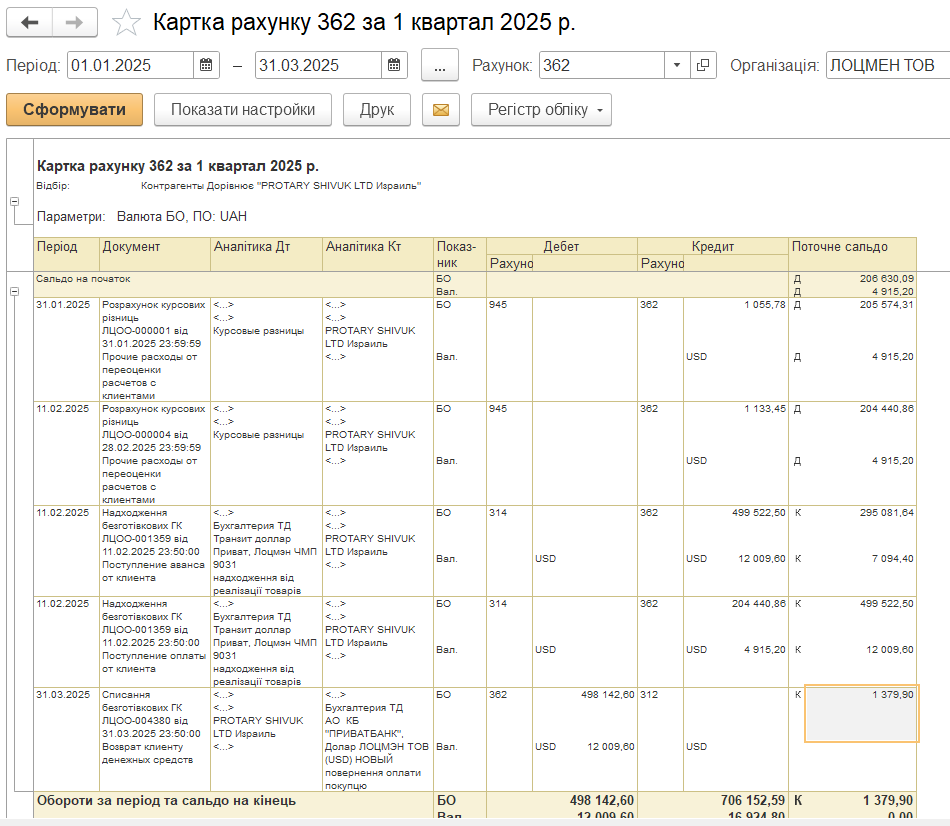This screenshot has width=950, height=826.
Task: Click opening balance value 206 630,09
Action: 886,279
